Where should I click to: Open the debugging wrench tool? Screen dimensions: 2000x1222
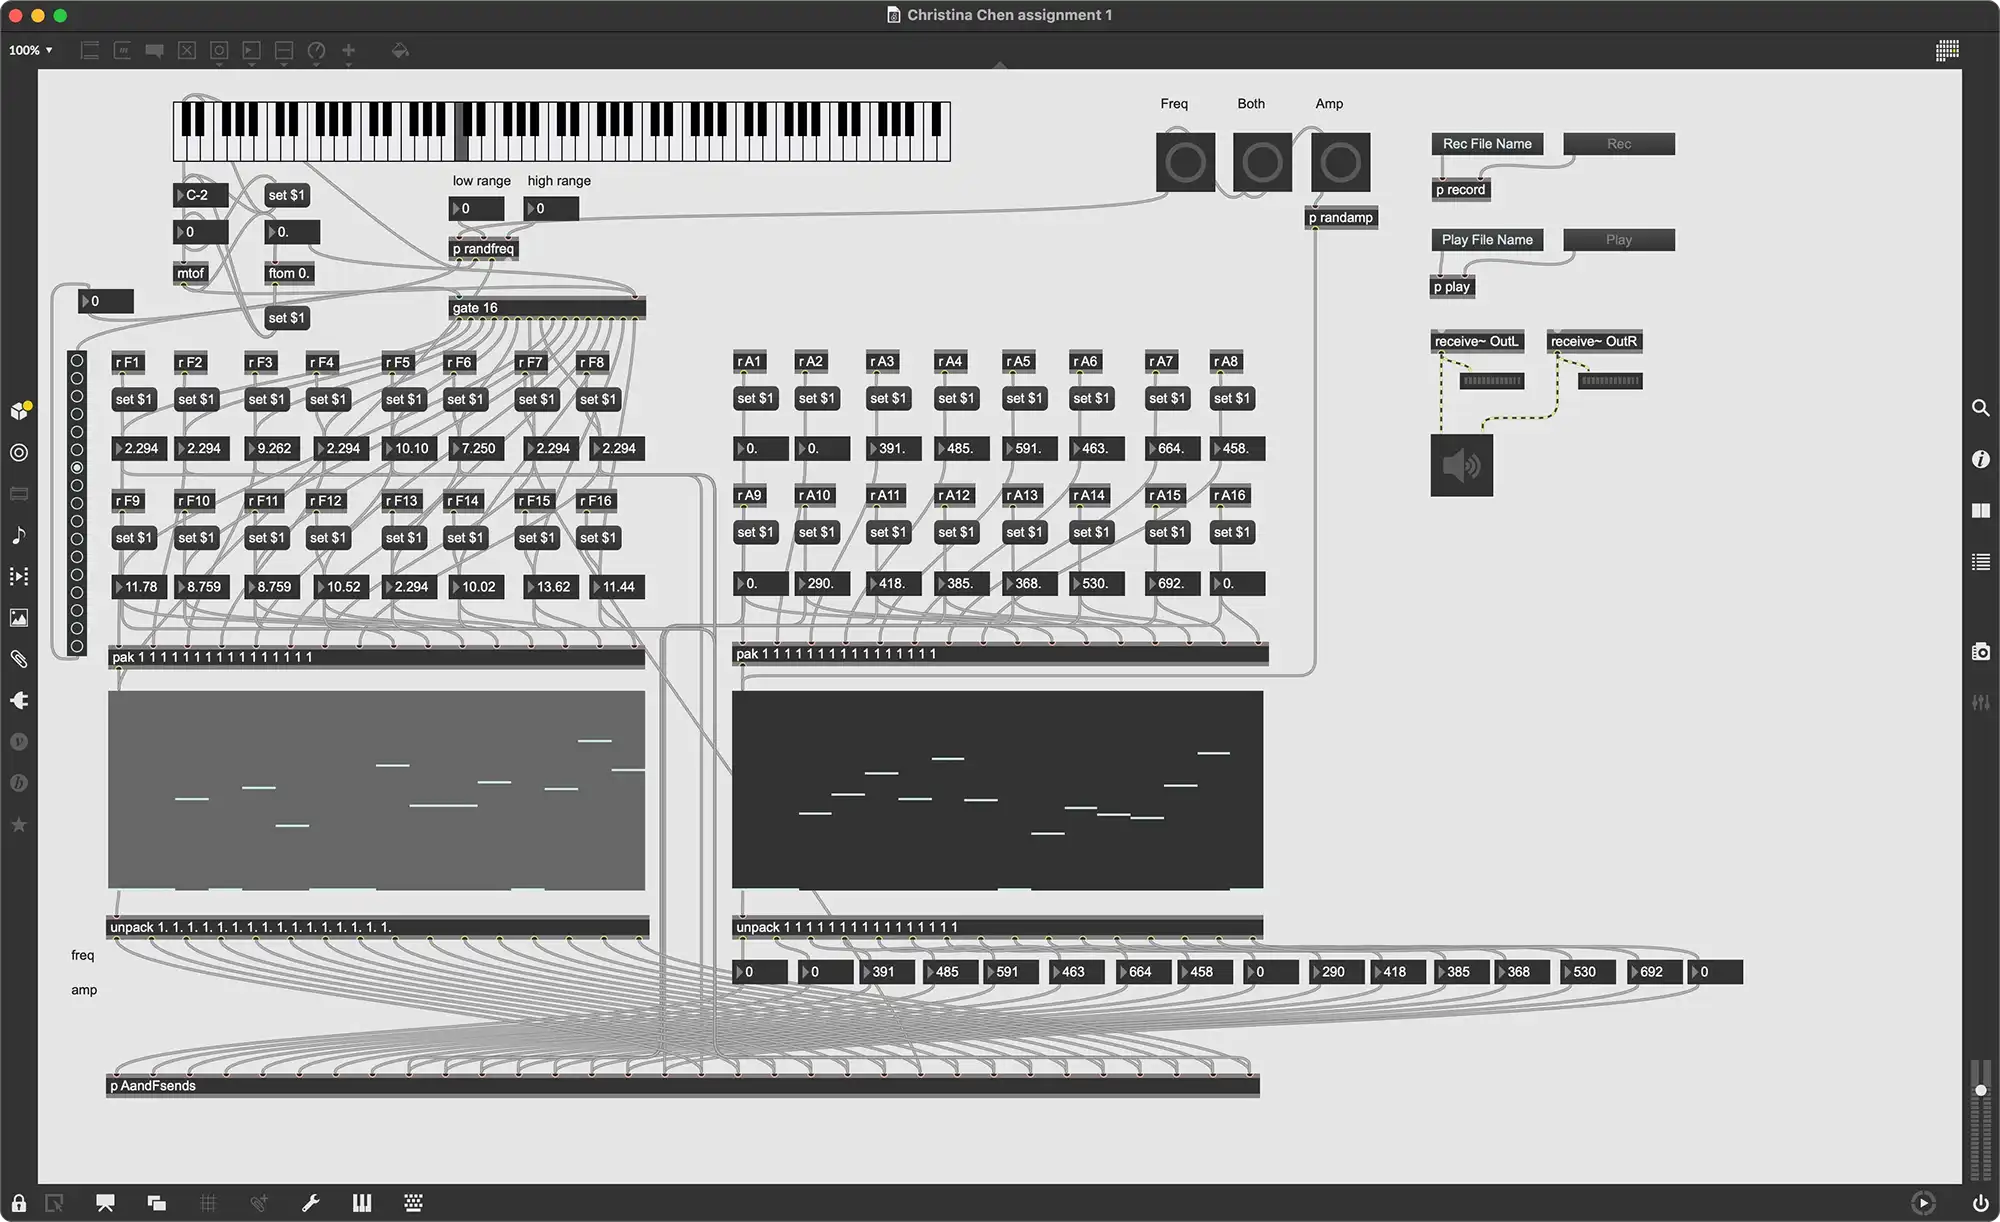point(310,1203)
